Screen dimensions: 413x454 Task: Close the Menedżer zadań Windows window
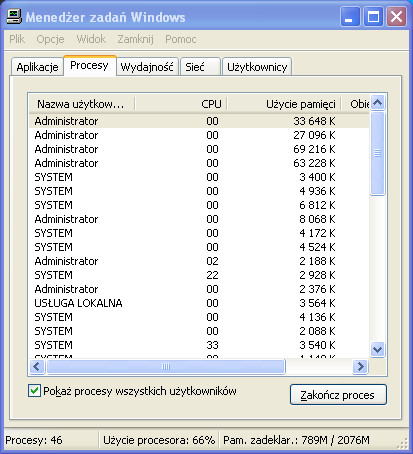(396, 16)
